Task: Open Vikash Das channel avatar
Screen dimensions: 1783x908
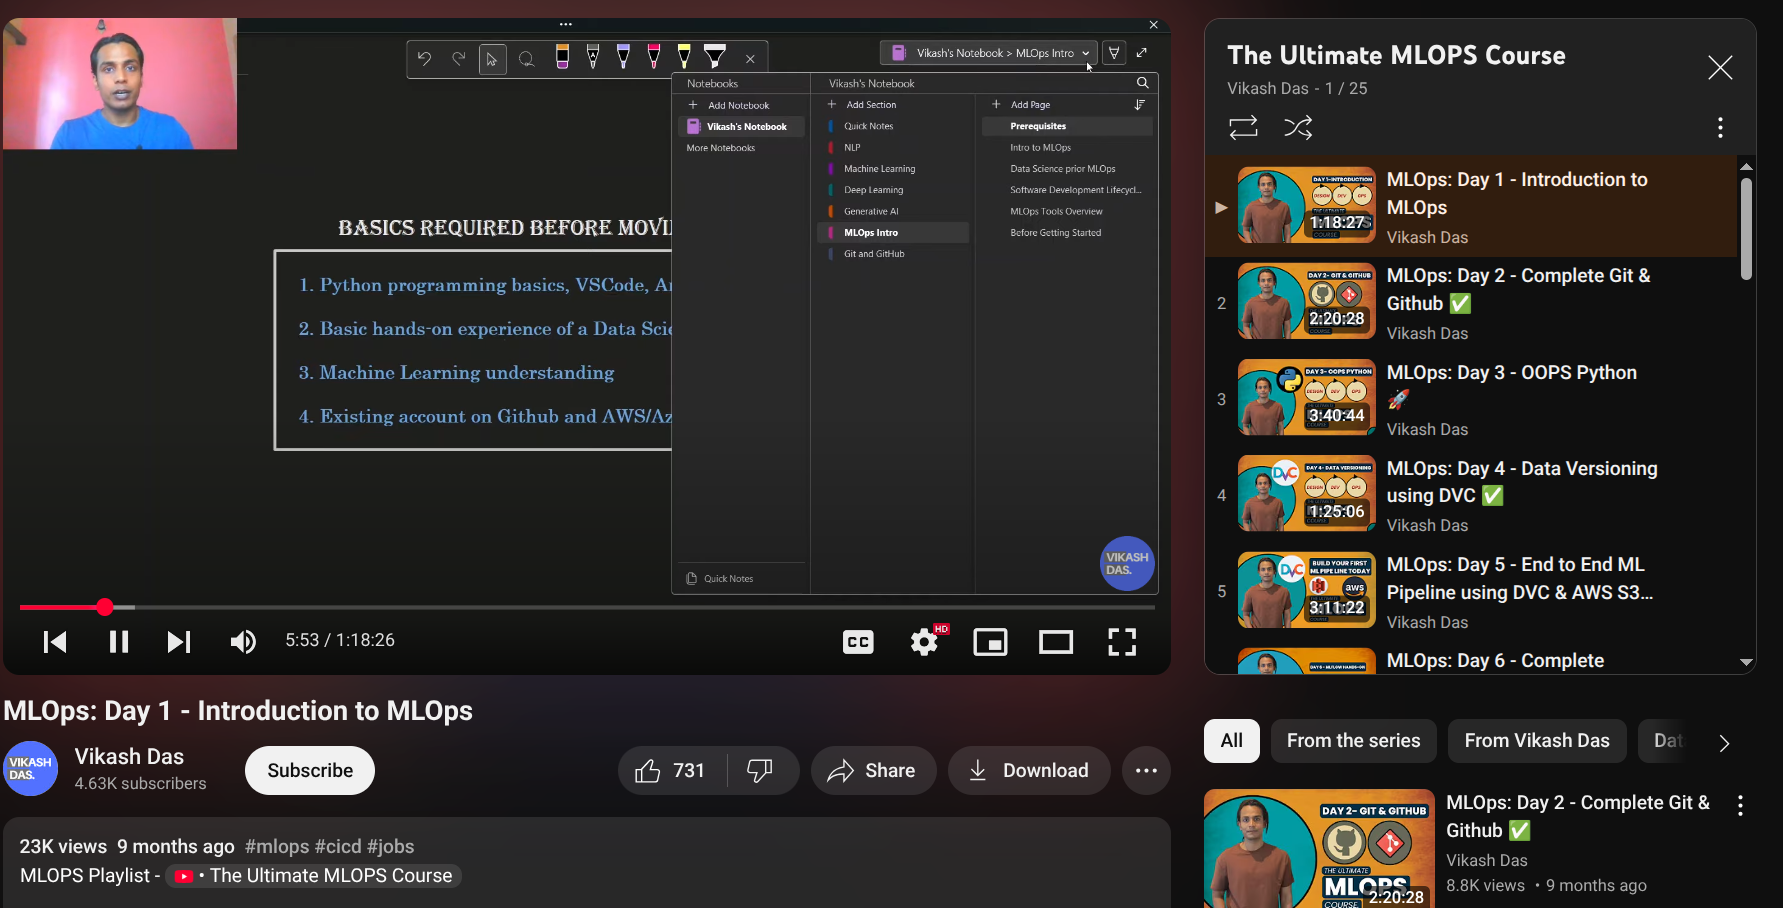Action: (30, 769)
